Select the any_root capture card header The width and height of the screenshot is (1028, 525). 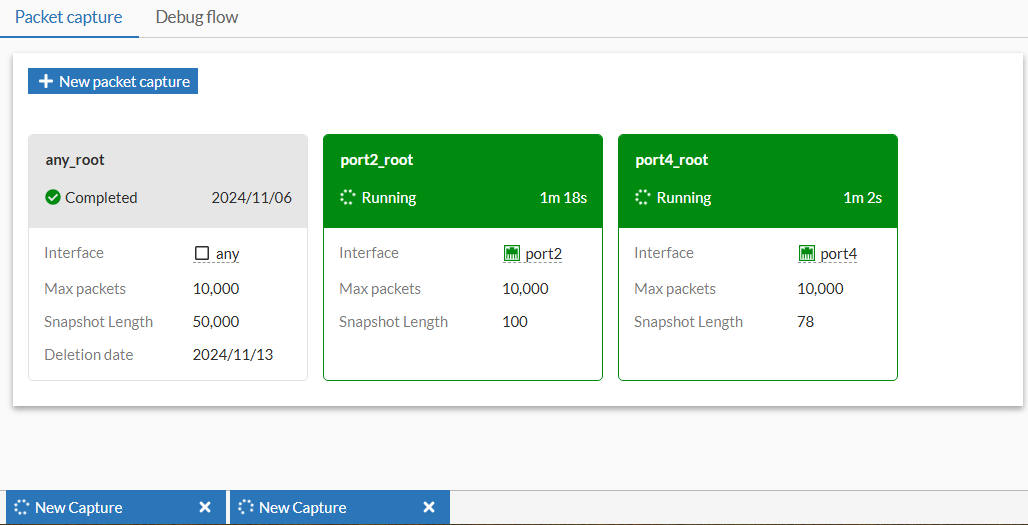coord(168,161)
